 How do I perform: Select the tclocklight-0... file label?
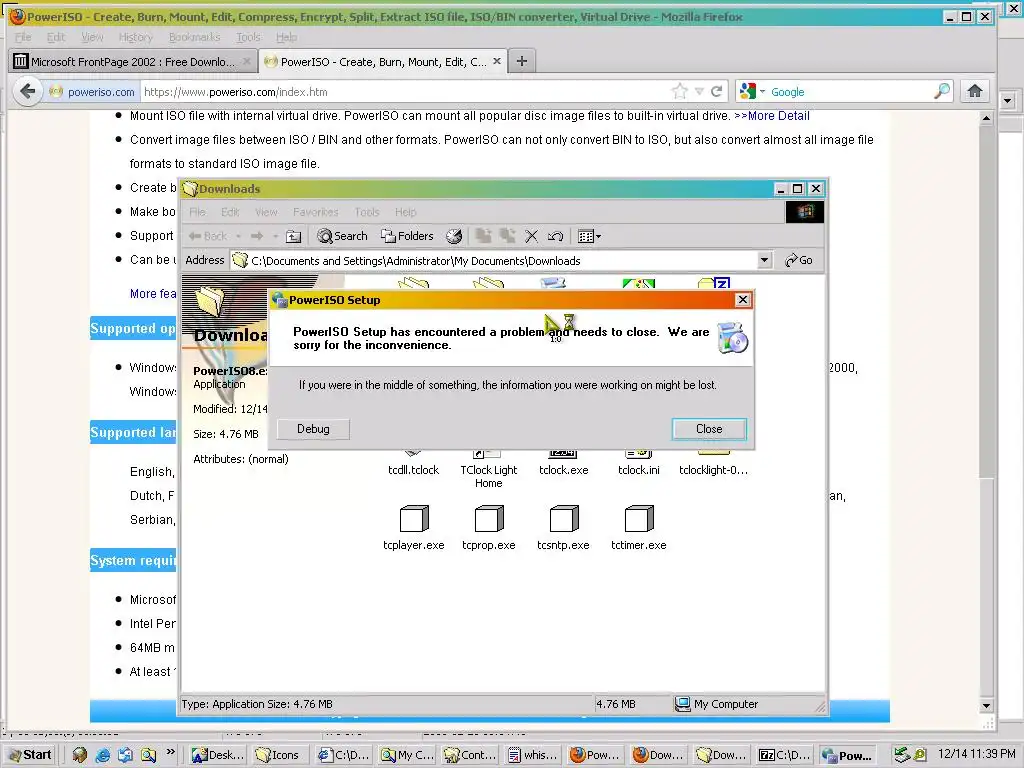pyautogui.click(x=713, y=470)
